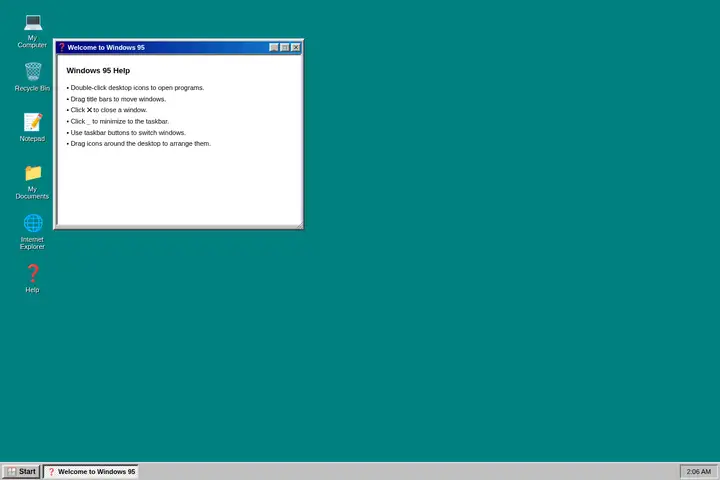This screenshot has width=720, height=480.
Task: Click the 'Double-click desktop icons to open programs' line
Action: pyautogui.click(x=135, y=88)
